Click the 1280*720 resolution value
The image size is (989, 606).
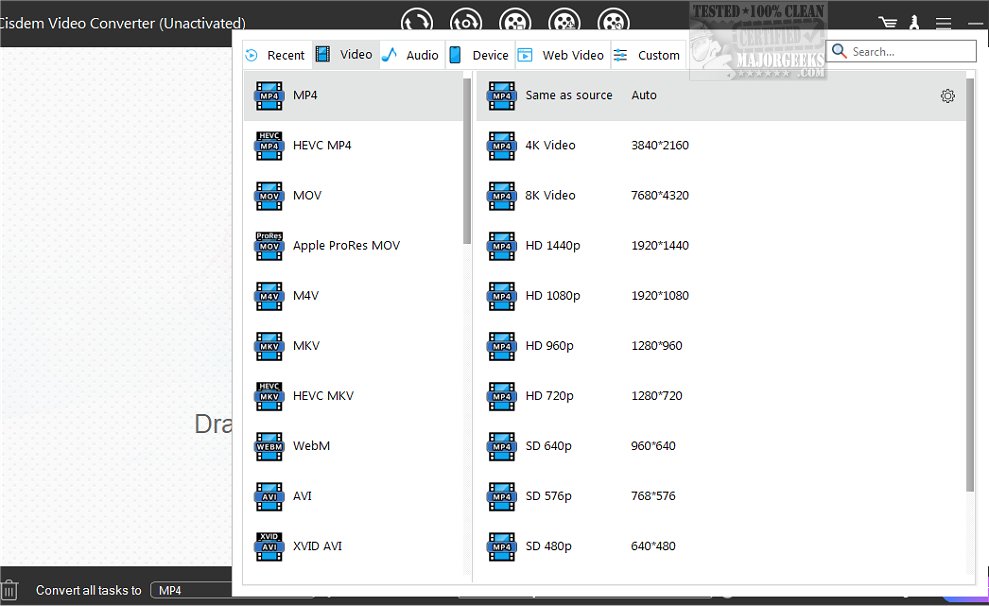(x=657, y=396)
